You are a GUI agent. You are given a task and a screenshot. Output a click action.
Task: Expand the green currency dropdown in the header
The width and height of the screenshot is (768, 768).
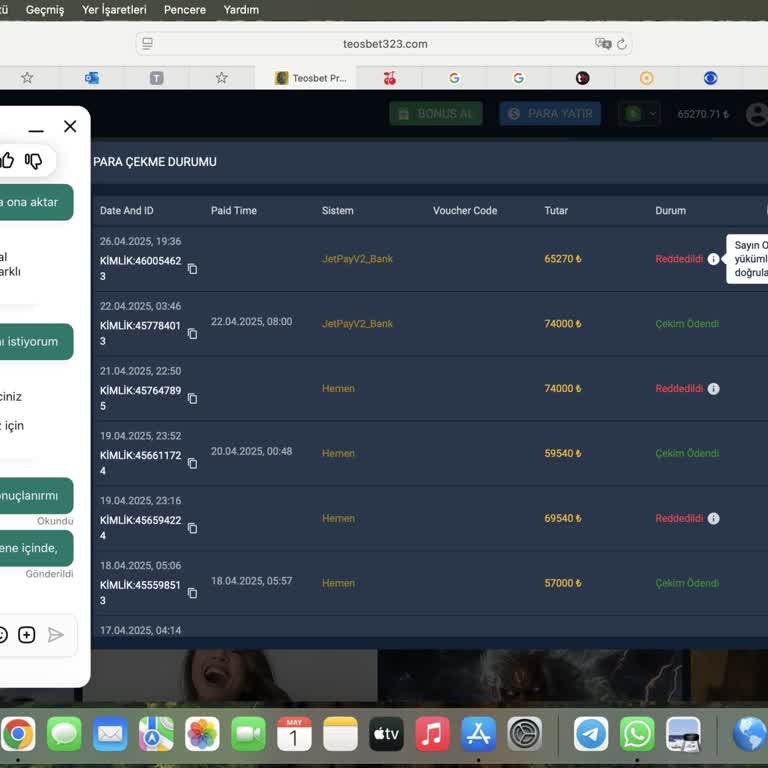point(639,114)
